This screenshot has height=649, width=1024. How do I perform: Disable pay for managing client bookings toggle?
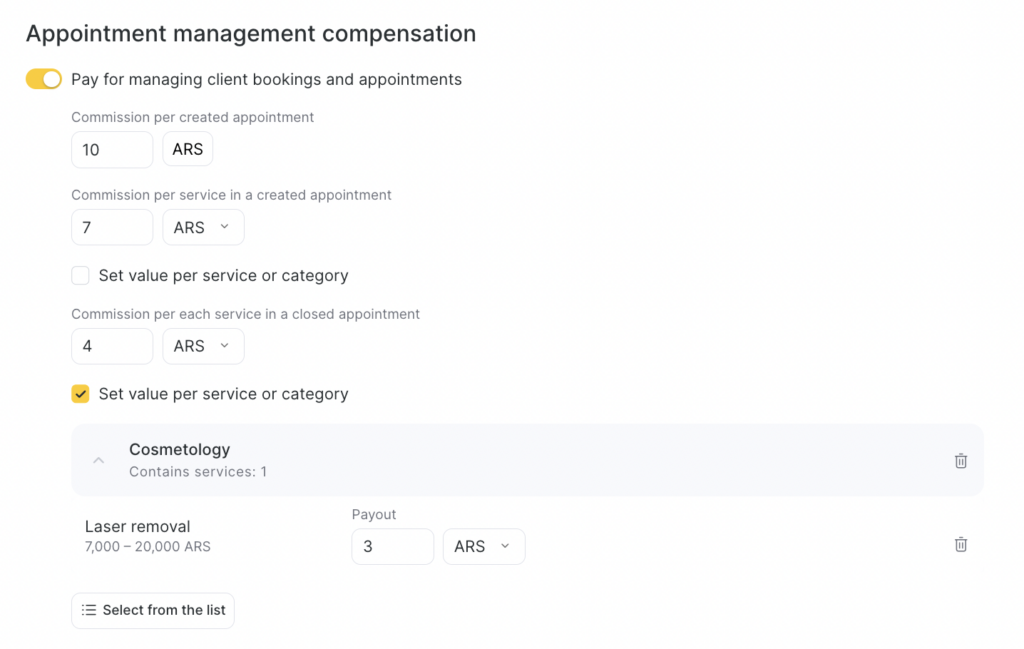pos(44,79)
